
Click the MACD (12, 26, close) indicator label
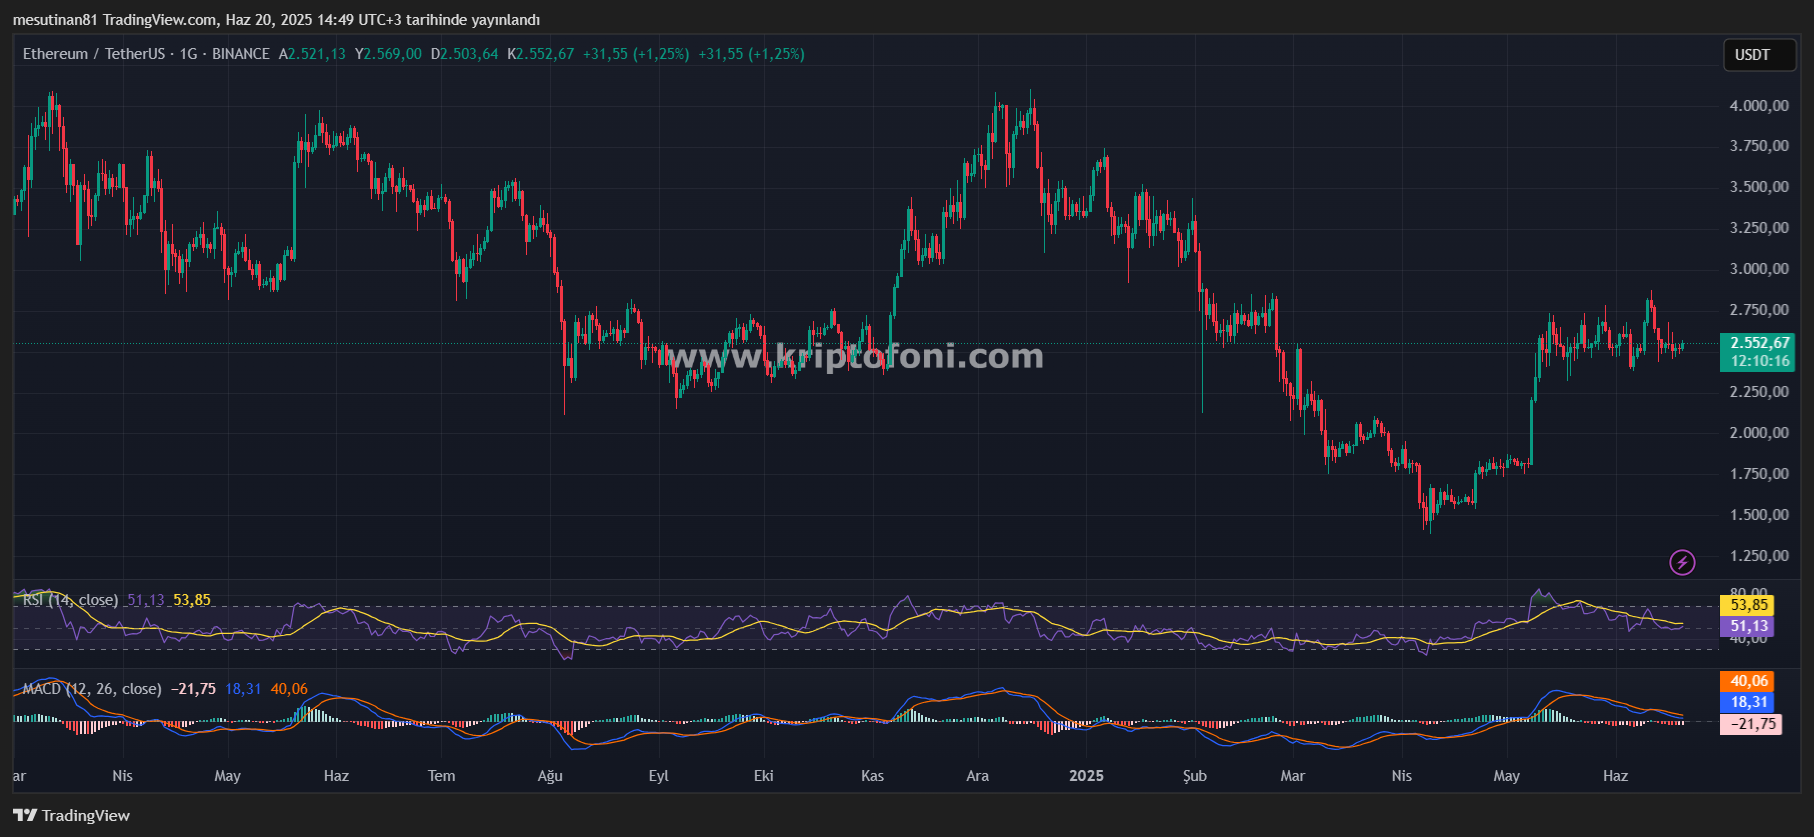[x=92, y=689]
